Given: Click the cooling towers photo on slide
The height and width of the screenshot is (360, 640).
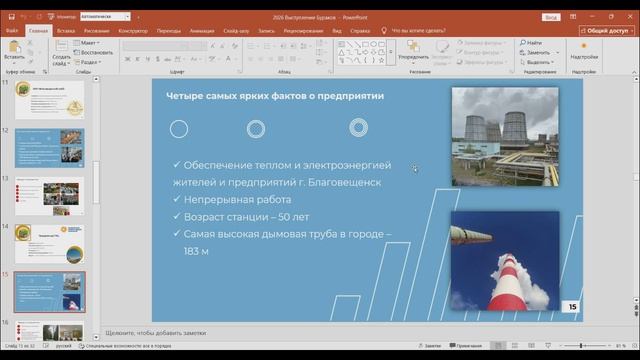Looking at the screenshot, I should click(x=505, y=137).
